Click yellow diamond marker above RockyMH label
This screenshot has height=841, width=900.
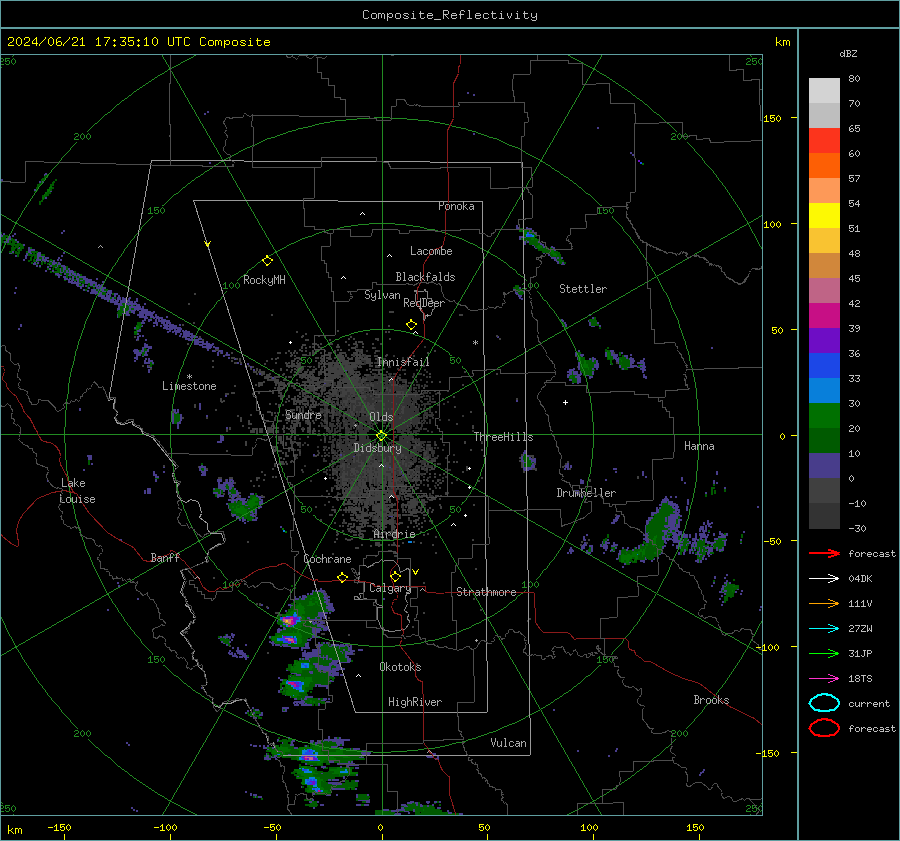267,261
